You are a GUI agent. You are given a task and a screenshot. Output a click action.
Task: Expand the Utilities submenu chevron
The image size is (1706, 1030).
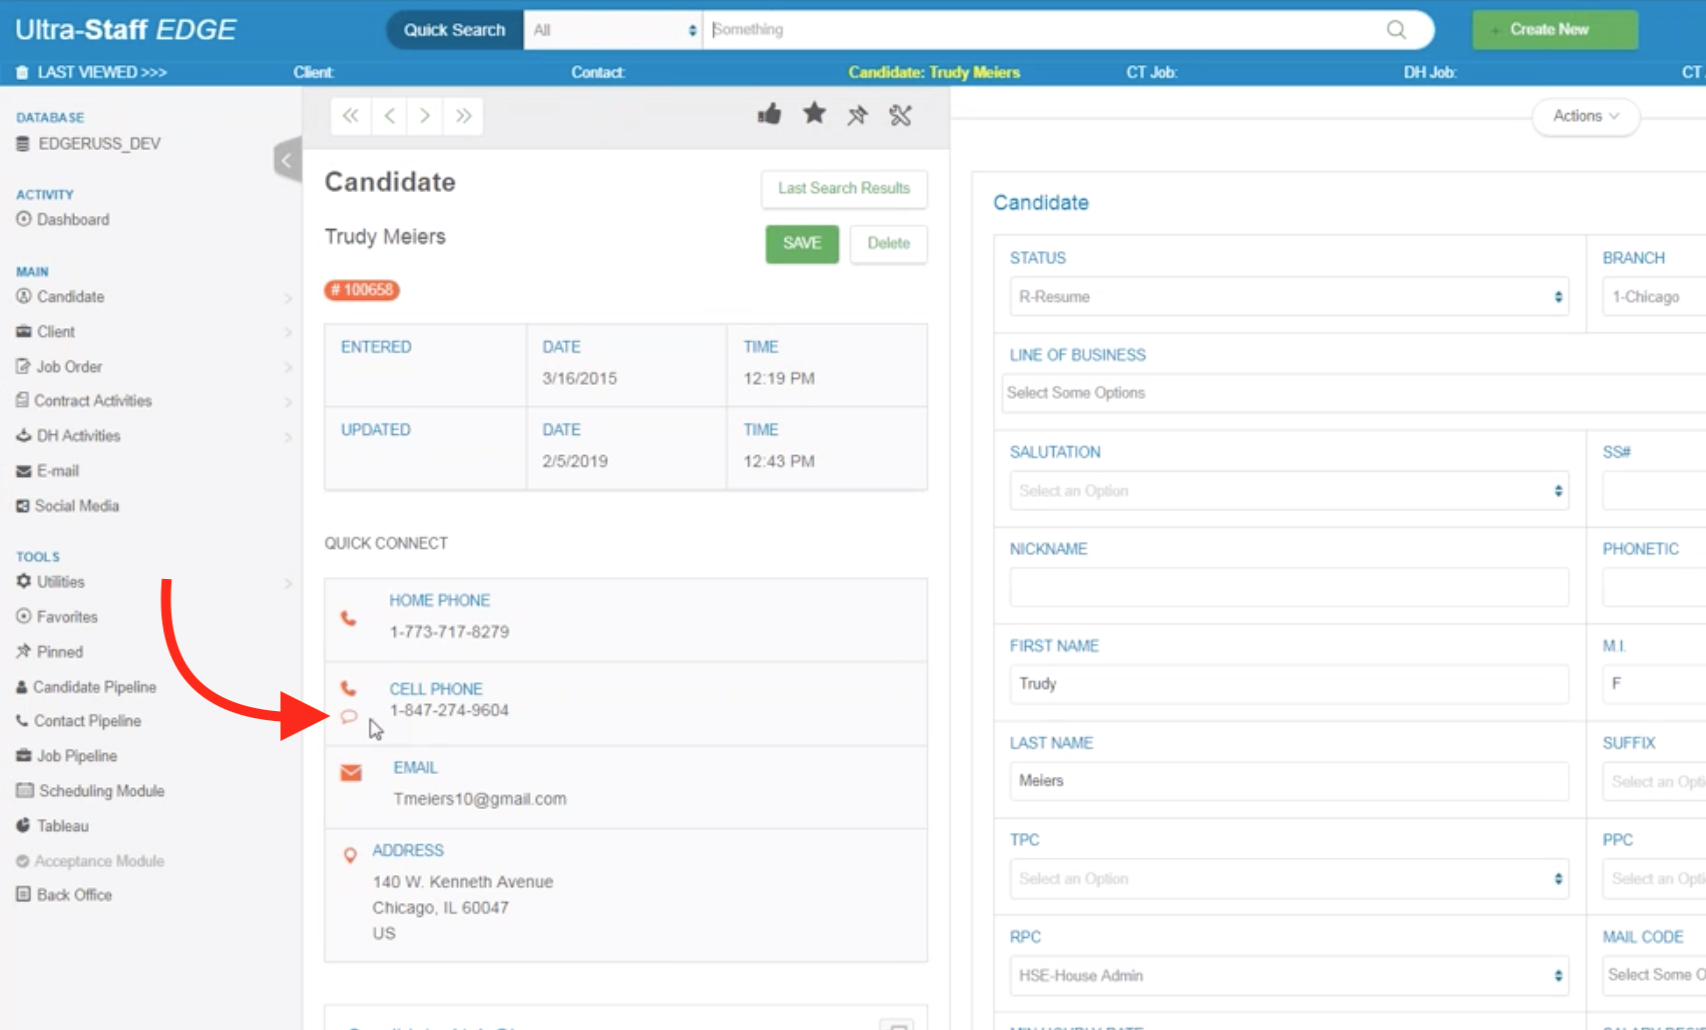(288, 583)
